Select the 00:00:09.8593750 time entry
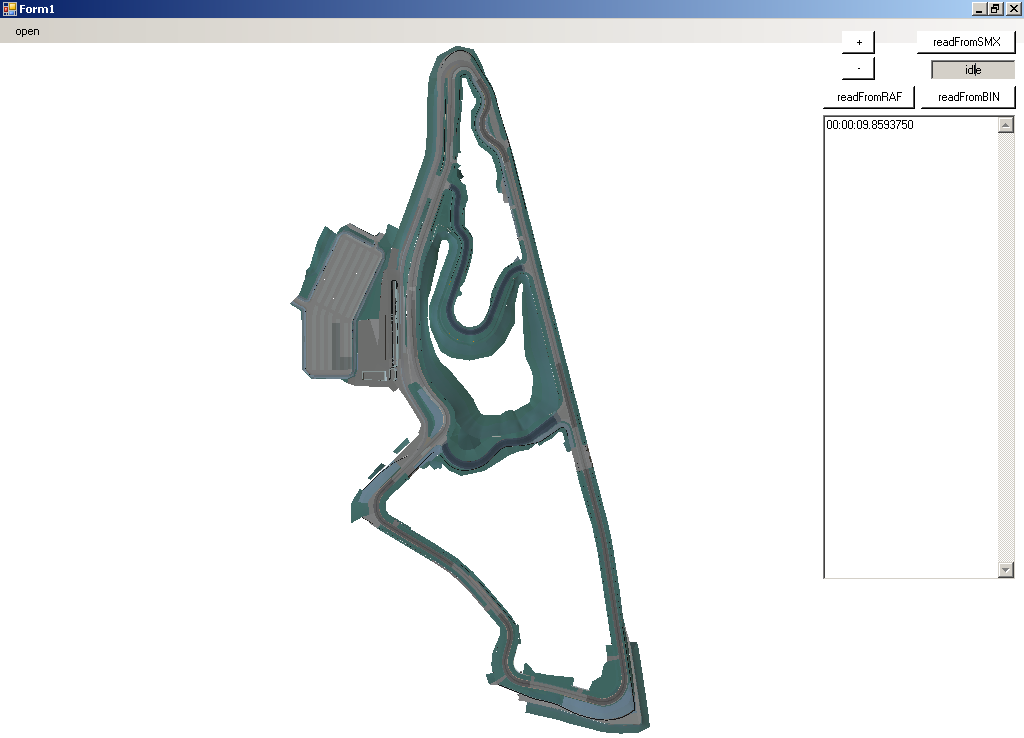The image size is (1024, 738). 870,125
